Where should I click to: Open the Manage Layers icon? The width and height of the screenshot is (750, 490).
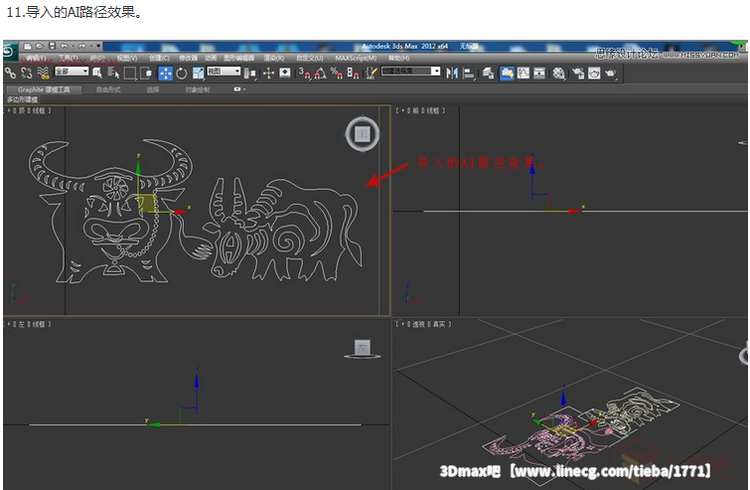point(487,73)
